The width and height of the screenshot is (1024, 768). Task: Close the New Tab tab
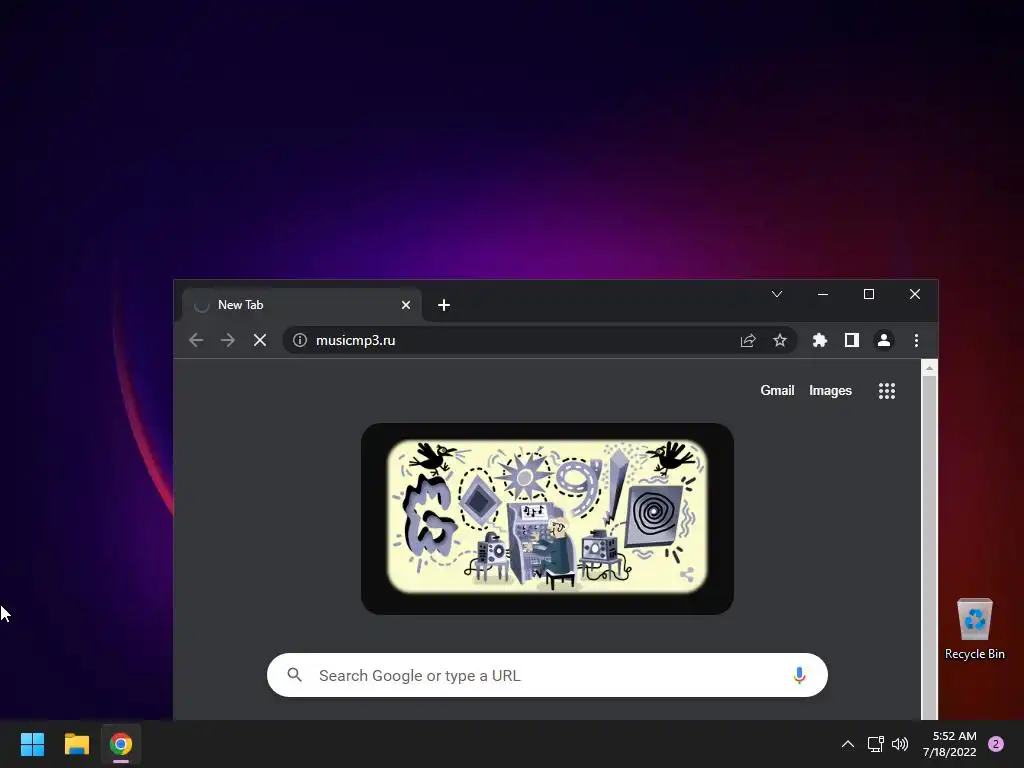[x=406, y=305]
